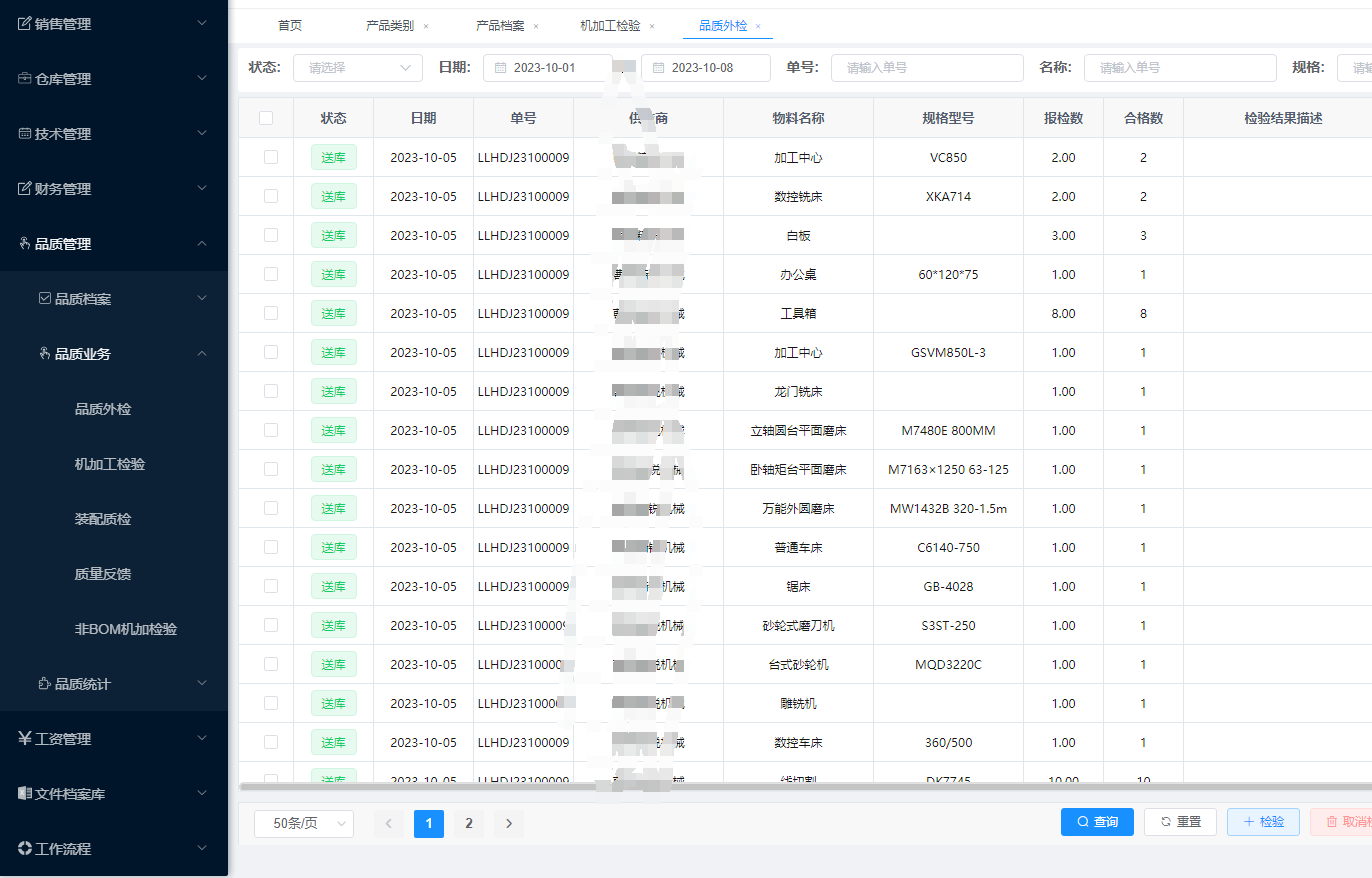Viewport: 1372px width, 878px height.
Task: Click the 名称 input field
Action: point(1180,68)
